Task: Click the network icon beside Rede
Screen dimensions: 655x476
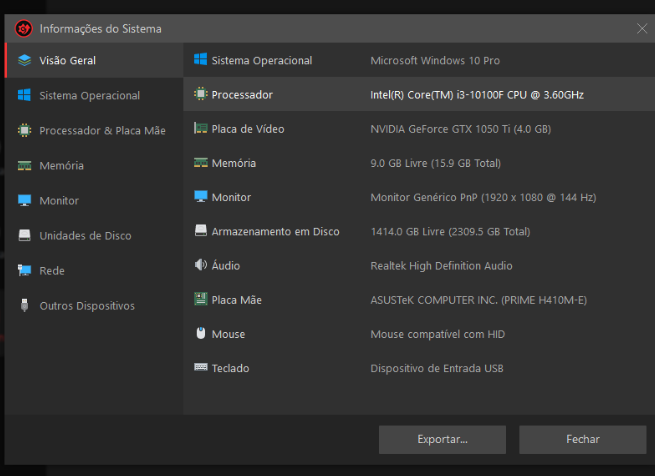Action: click(24, 270)
